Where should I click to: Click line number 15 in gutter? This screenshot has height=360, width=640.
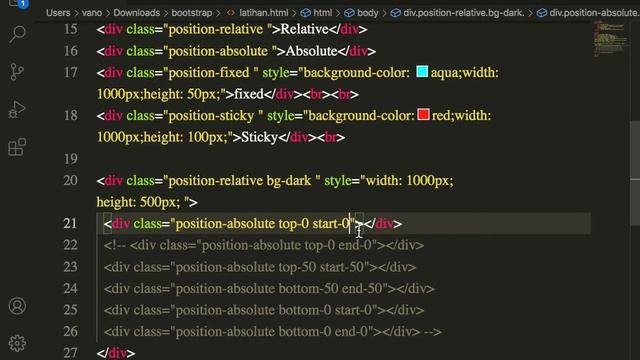coord(71,29)
